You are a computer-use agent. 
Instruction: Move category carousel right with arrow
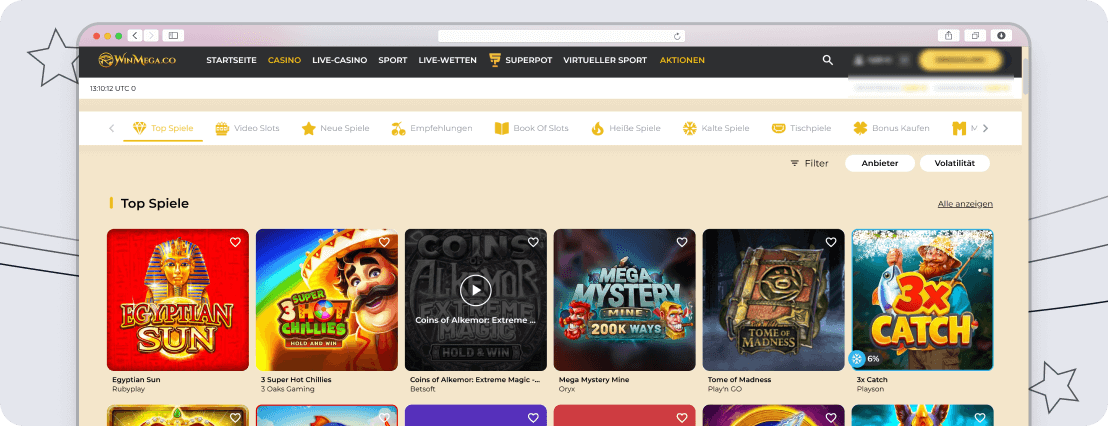pos(986,129)
